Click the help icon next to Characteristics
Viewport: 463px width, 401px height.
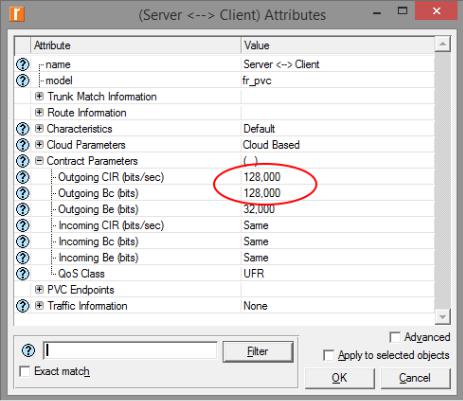23,129
